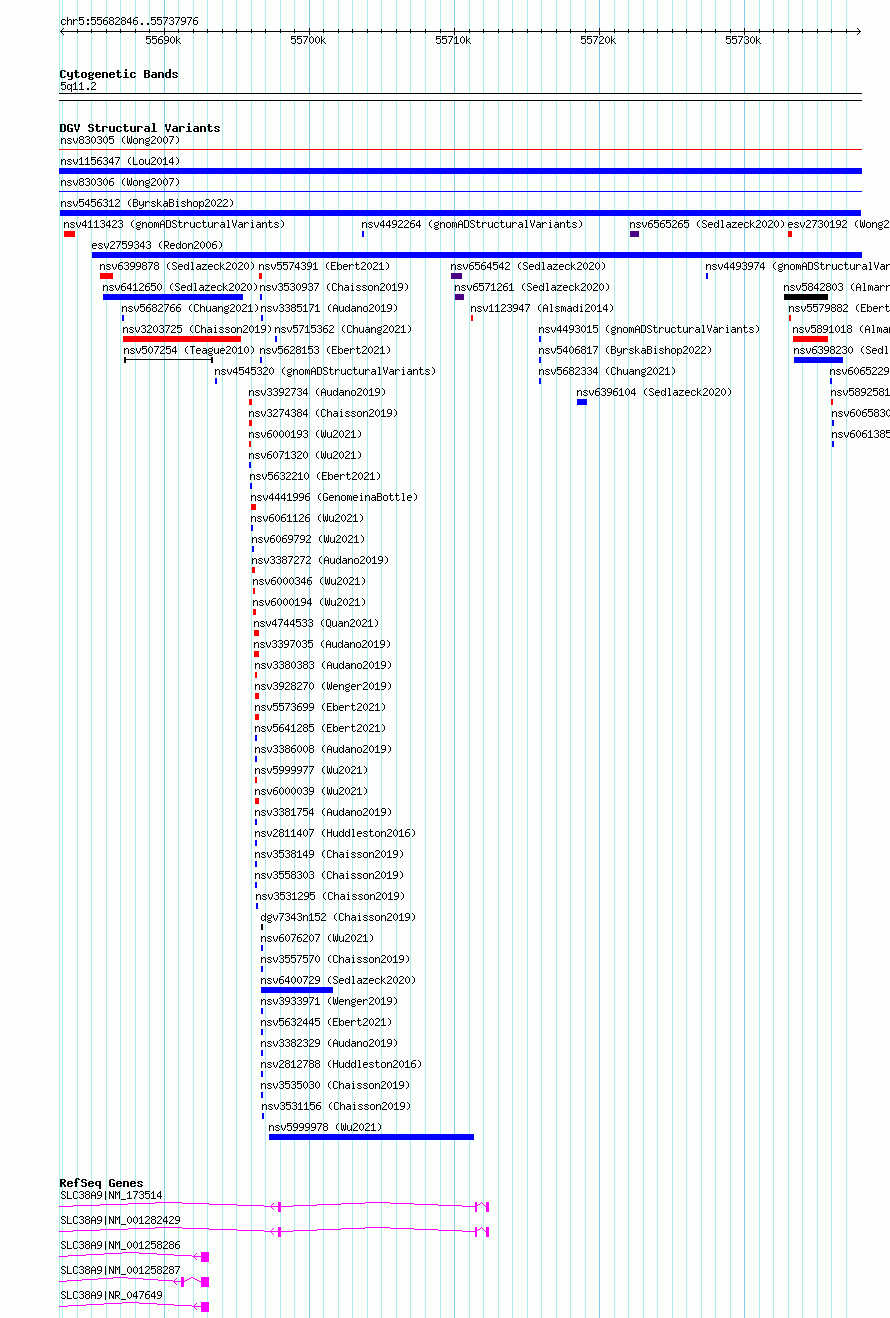
Task: Click the SLC38A9|NM_001258287 transcript label
Action: pyautogui.click(x=120, y=1270)
